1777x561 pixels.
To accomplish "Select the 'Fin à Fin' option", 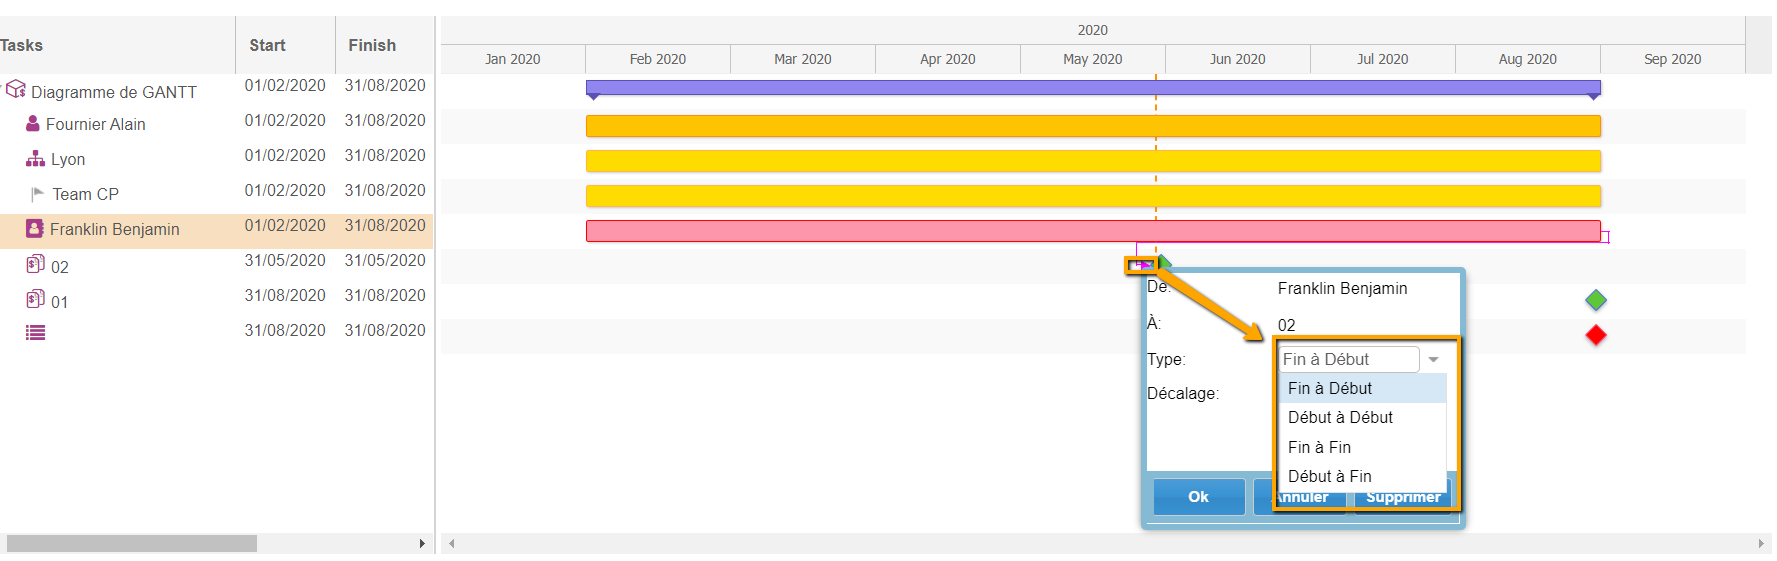I will point(1319,448).
